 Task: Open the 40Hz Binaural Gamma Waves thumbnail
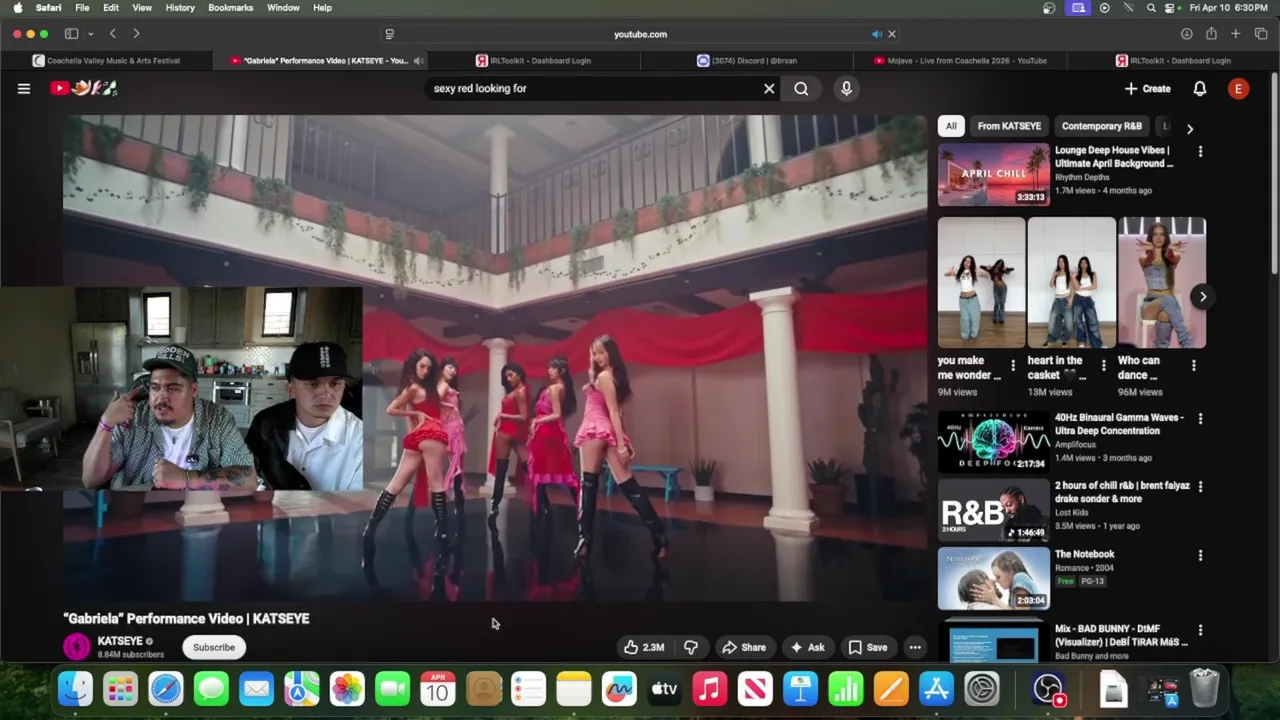993,442
